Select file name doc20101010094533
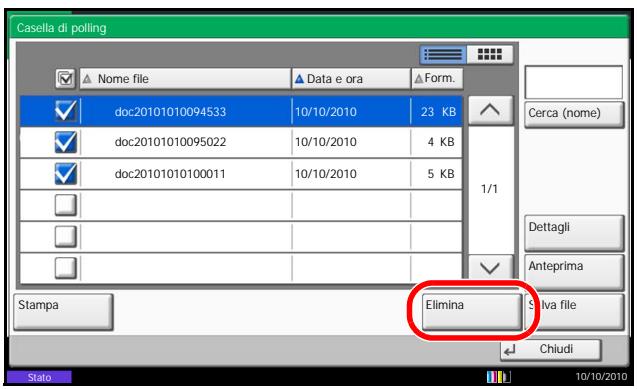Viewport: 637px width, 389px height. [x=170, y=112]
